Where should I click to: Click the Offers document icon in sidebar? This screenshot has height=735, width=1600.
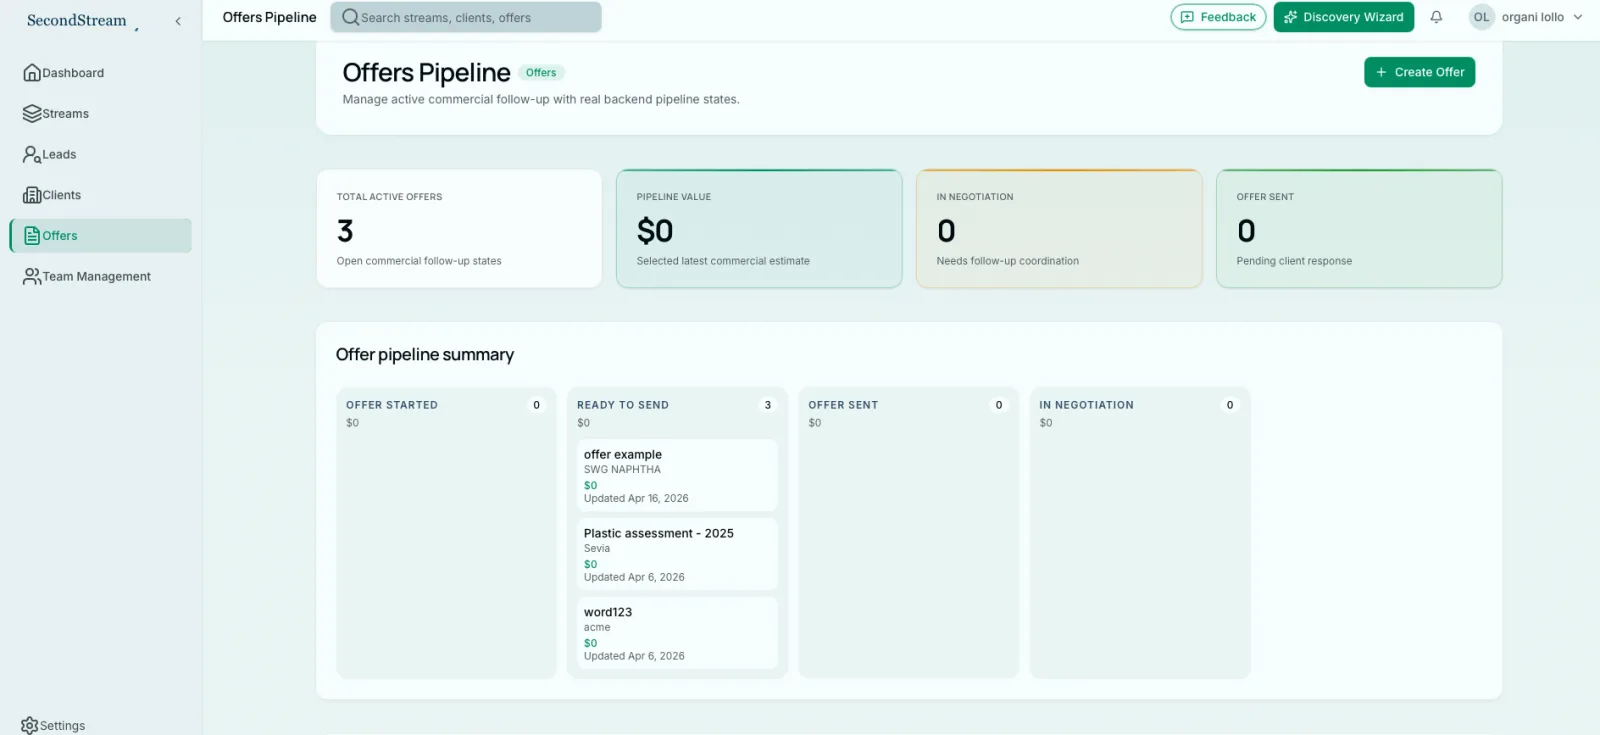(32, 236)
